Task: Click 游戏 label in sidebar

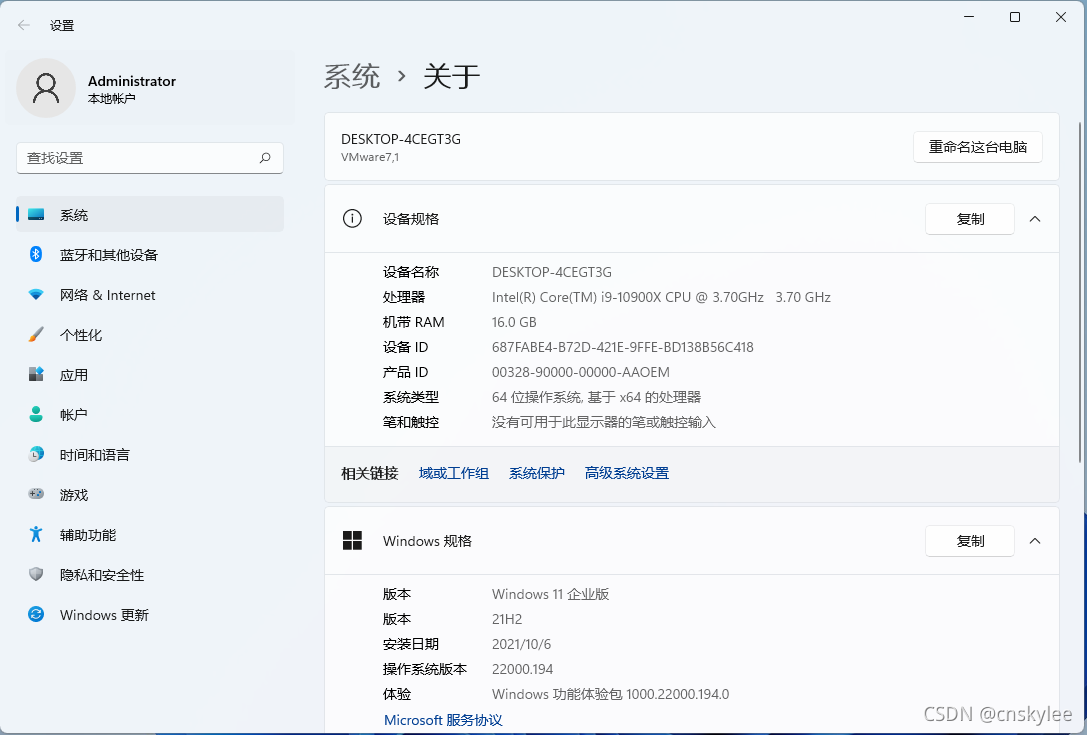Action: point(74,495)
